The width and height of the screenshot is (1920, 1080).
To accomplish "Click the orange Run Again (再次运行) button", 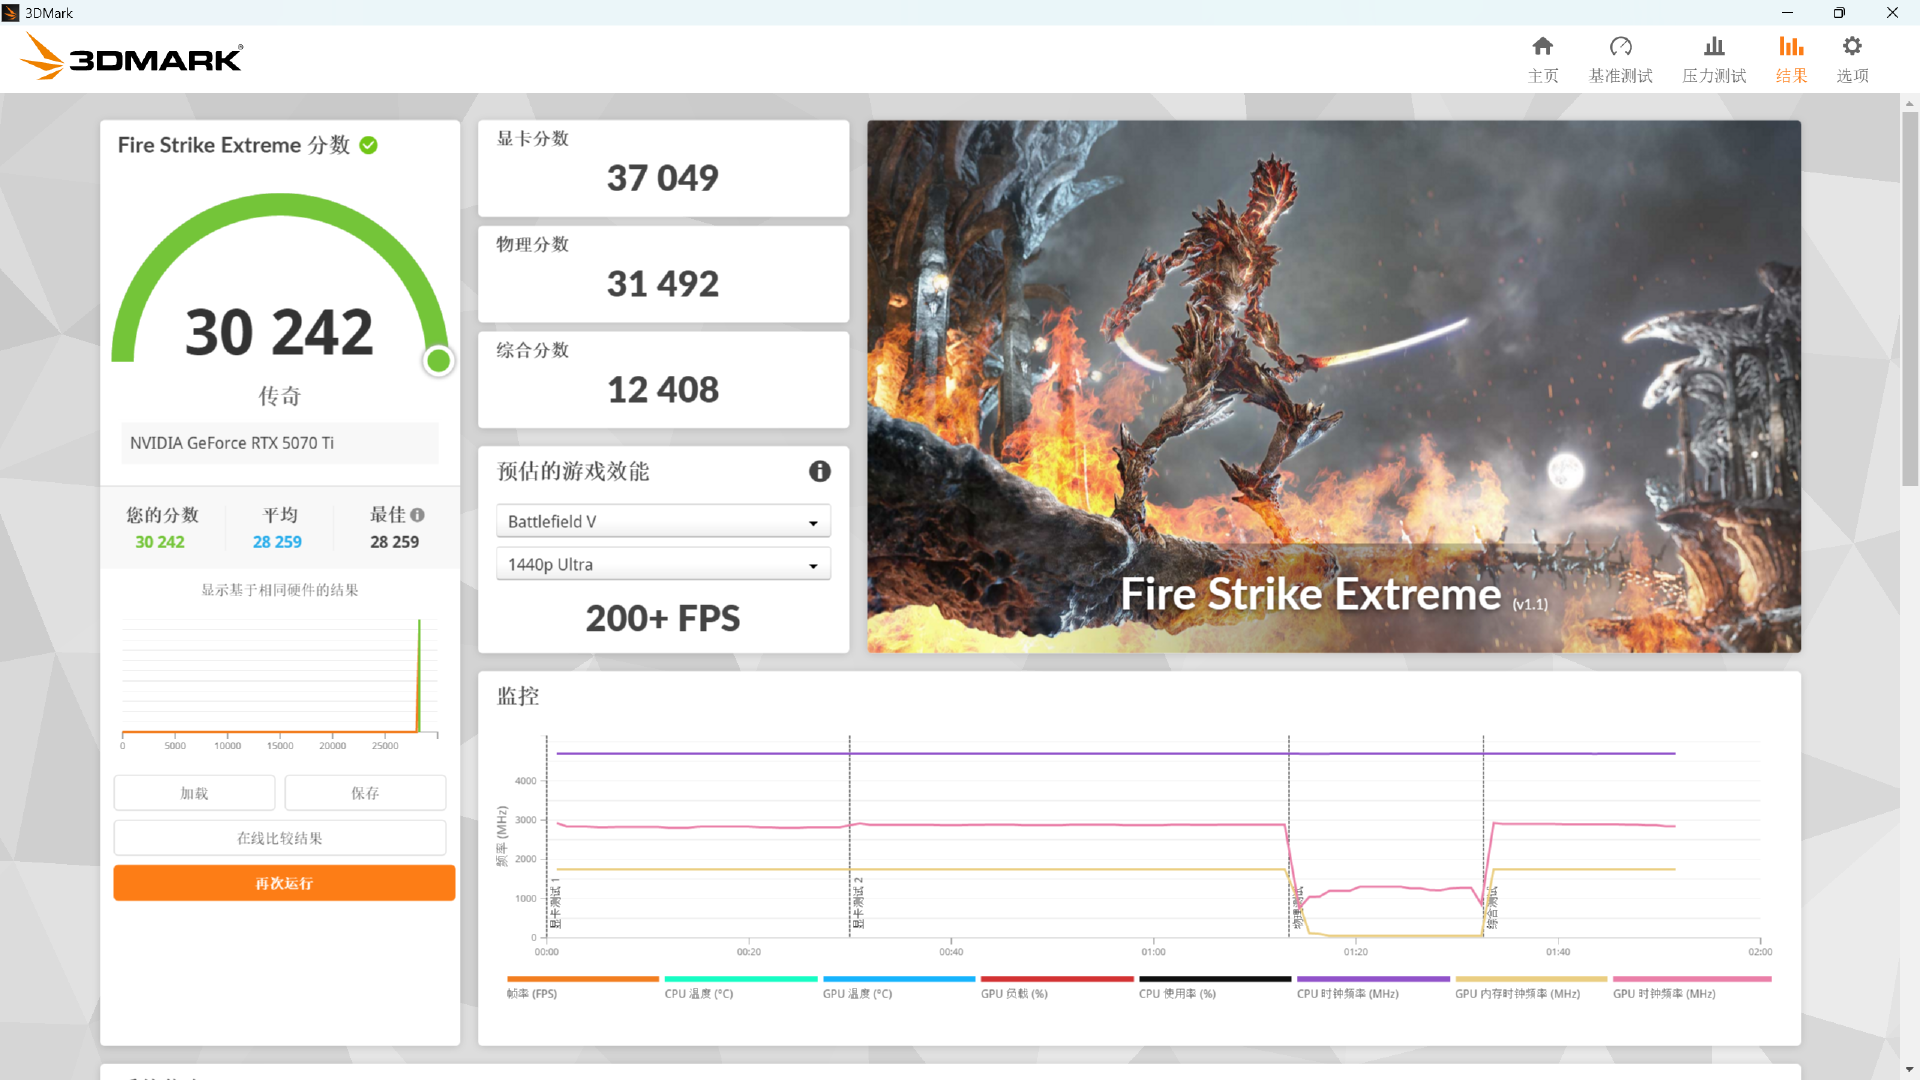I will tap(284, 883).
